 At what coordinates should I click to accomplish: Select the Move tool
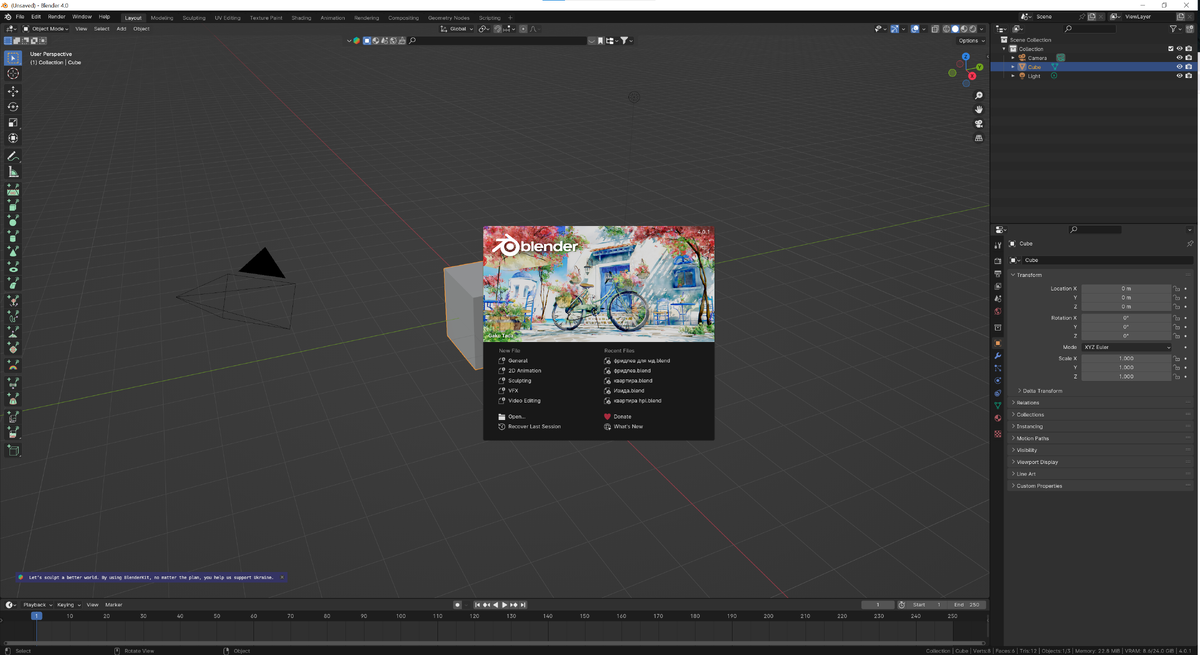point(13,91)
